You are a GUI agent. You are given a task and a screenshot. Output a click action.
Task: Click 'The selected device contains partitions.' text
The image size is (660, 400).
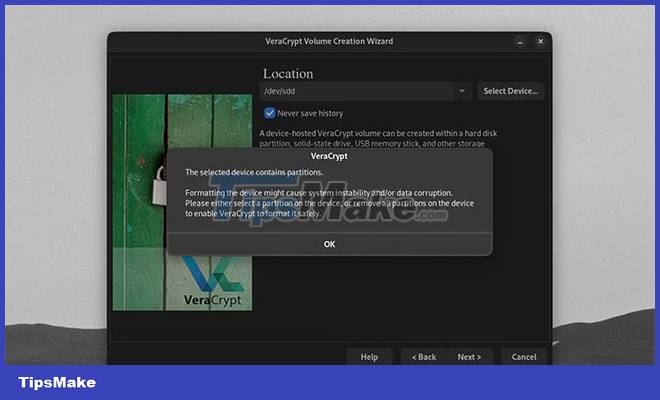(x=254, y=172)
